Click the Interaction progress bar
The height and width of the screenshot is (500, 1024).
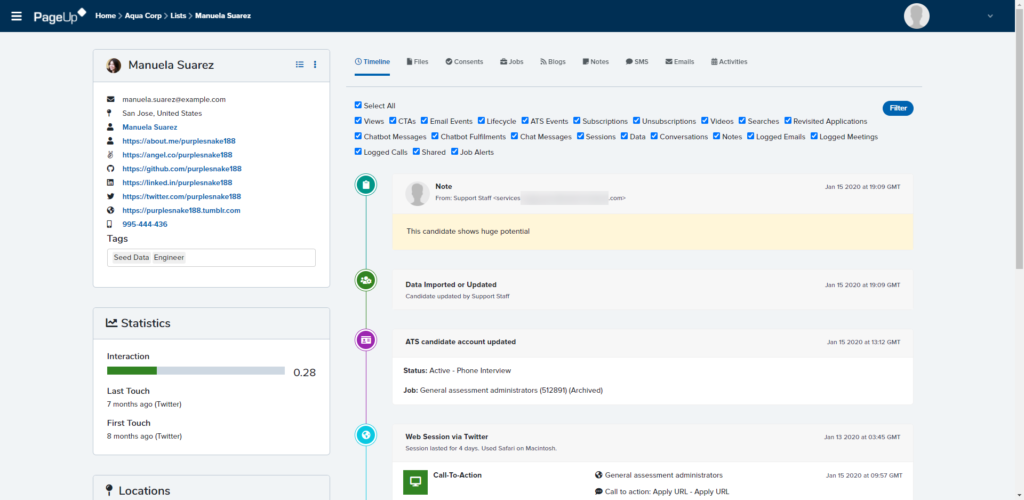tap(196, 371)
